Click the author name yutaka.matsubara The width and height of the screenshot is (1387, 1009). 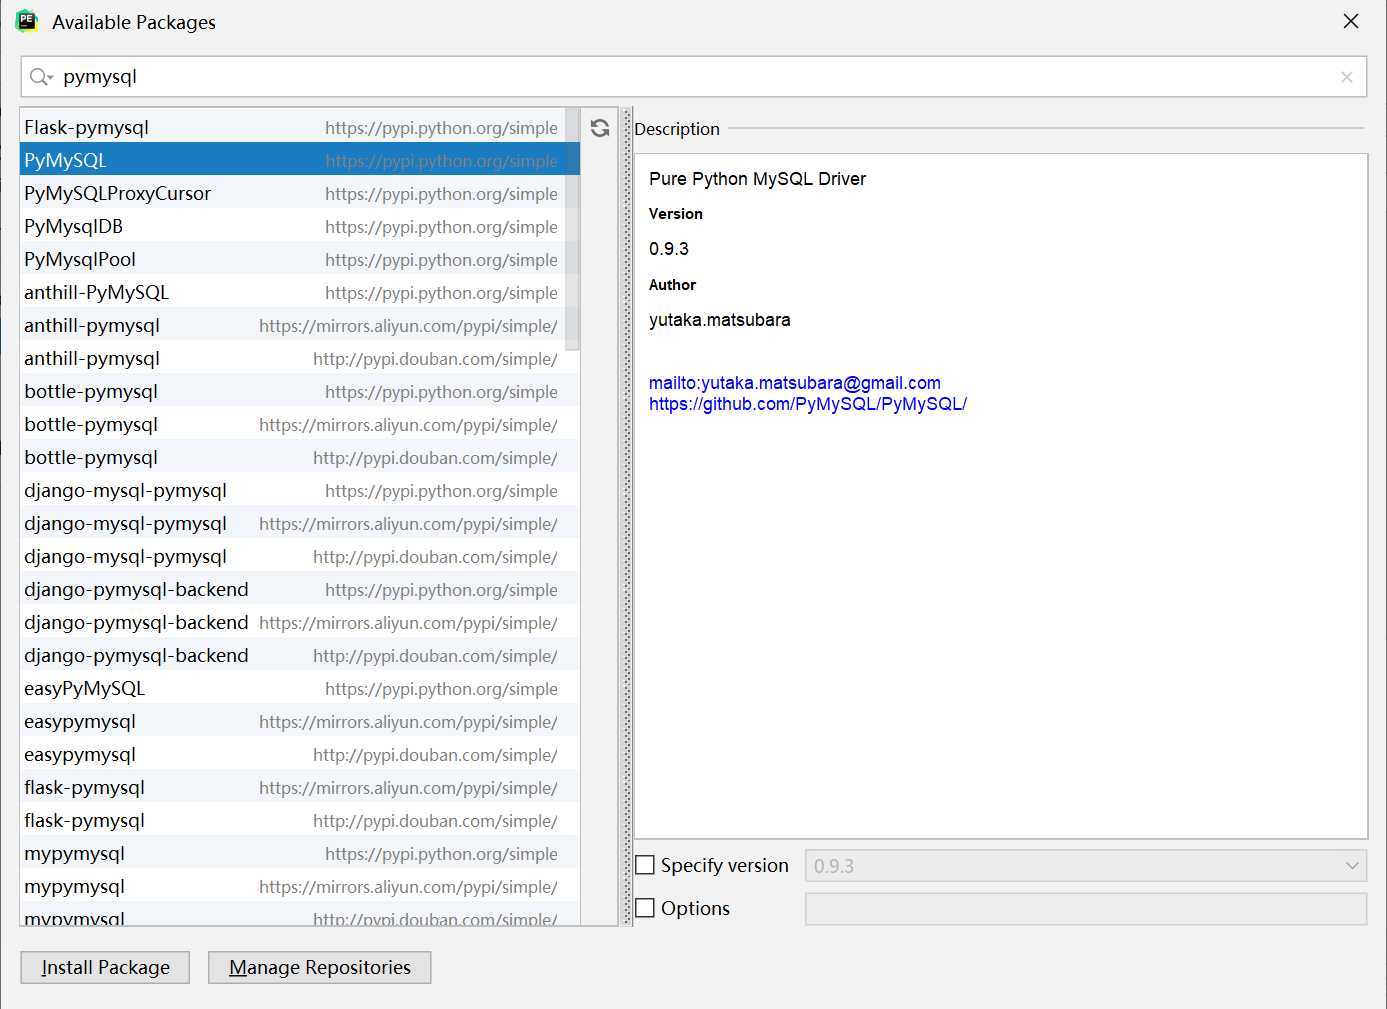click(x=720, y=320)
